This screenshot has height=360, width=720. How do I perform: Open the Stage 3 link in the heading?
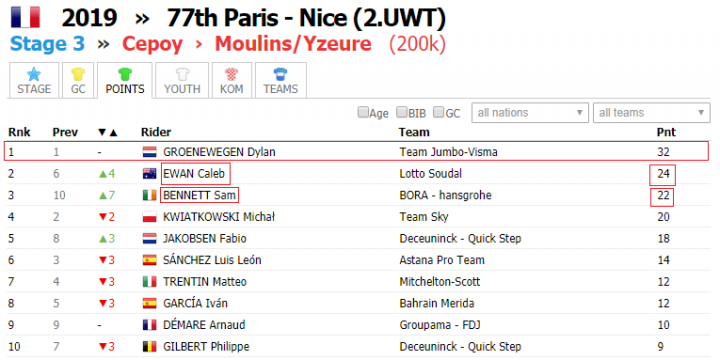[x=47, y=44]
